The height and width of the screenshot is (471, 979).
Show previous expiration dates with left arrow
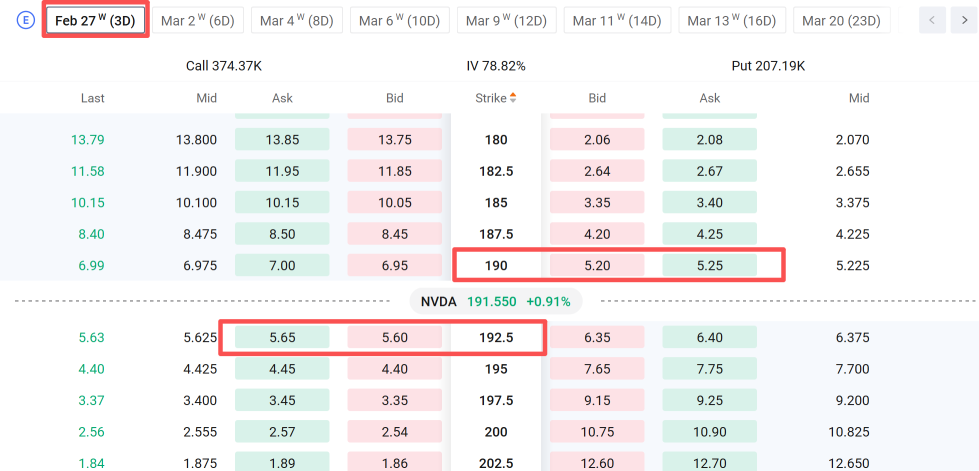tap(932, 20)
